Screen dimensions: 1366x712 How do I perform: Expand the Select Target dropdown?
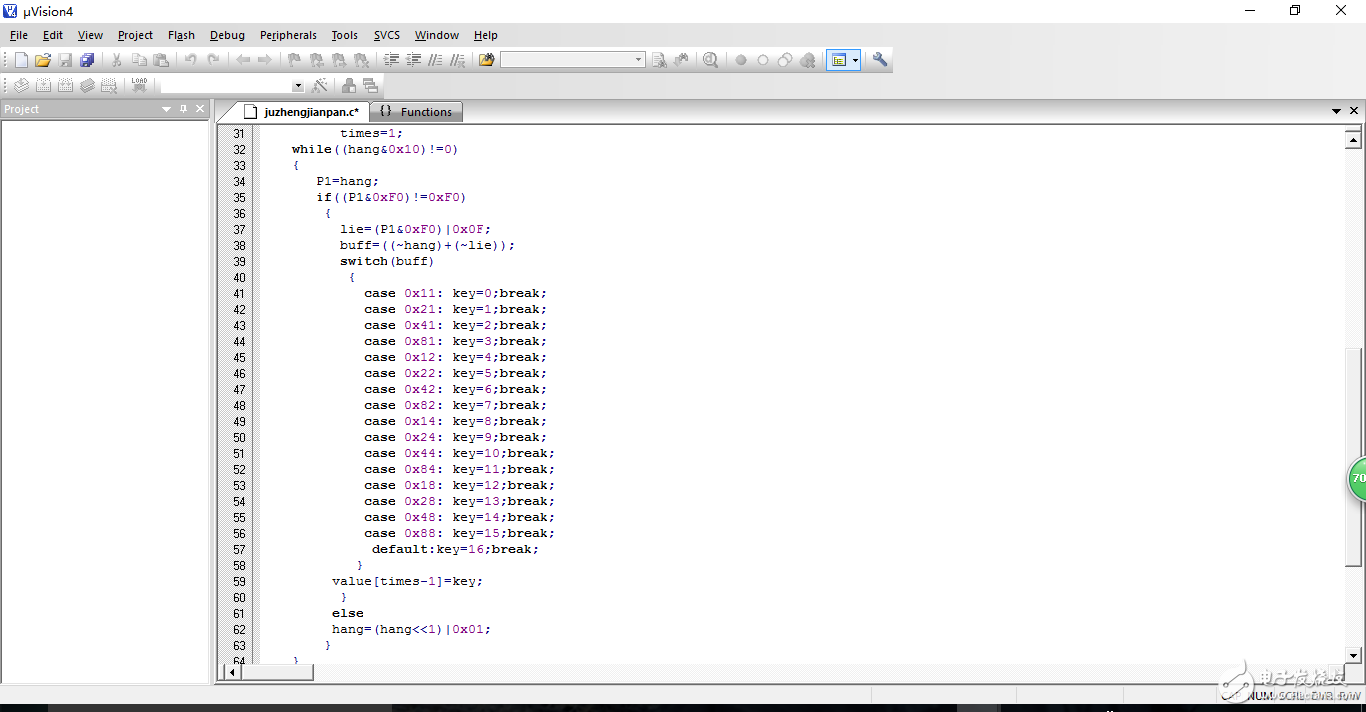point(298,86)
